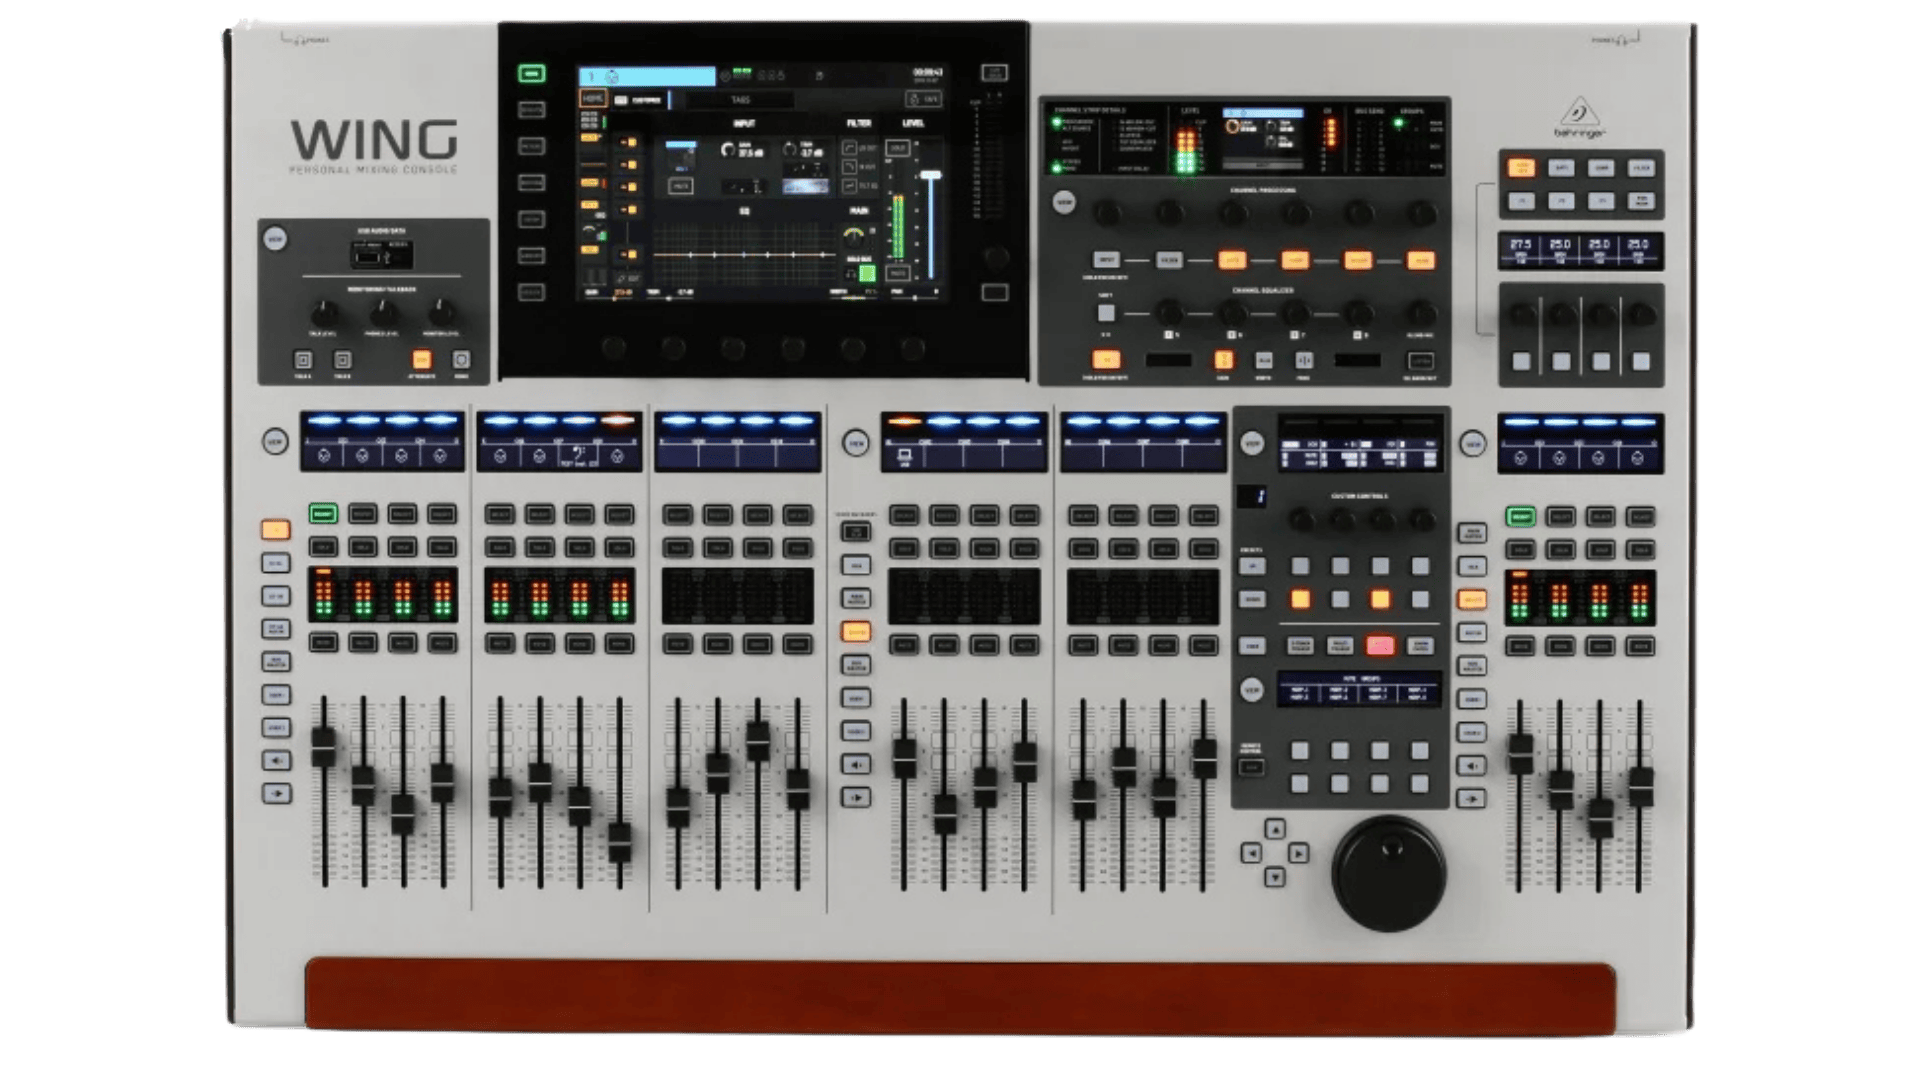Hit the up arrow navigation key
The image size is (1920, 1080).
pyautogui.click(x=1274, y=829)
